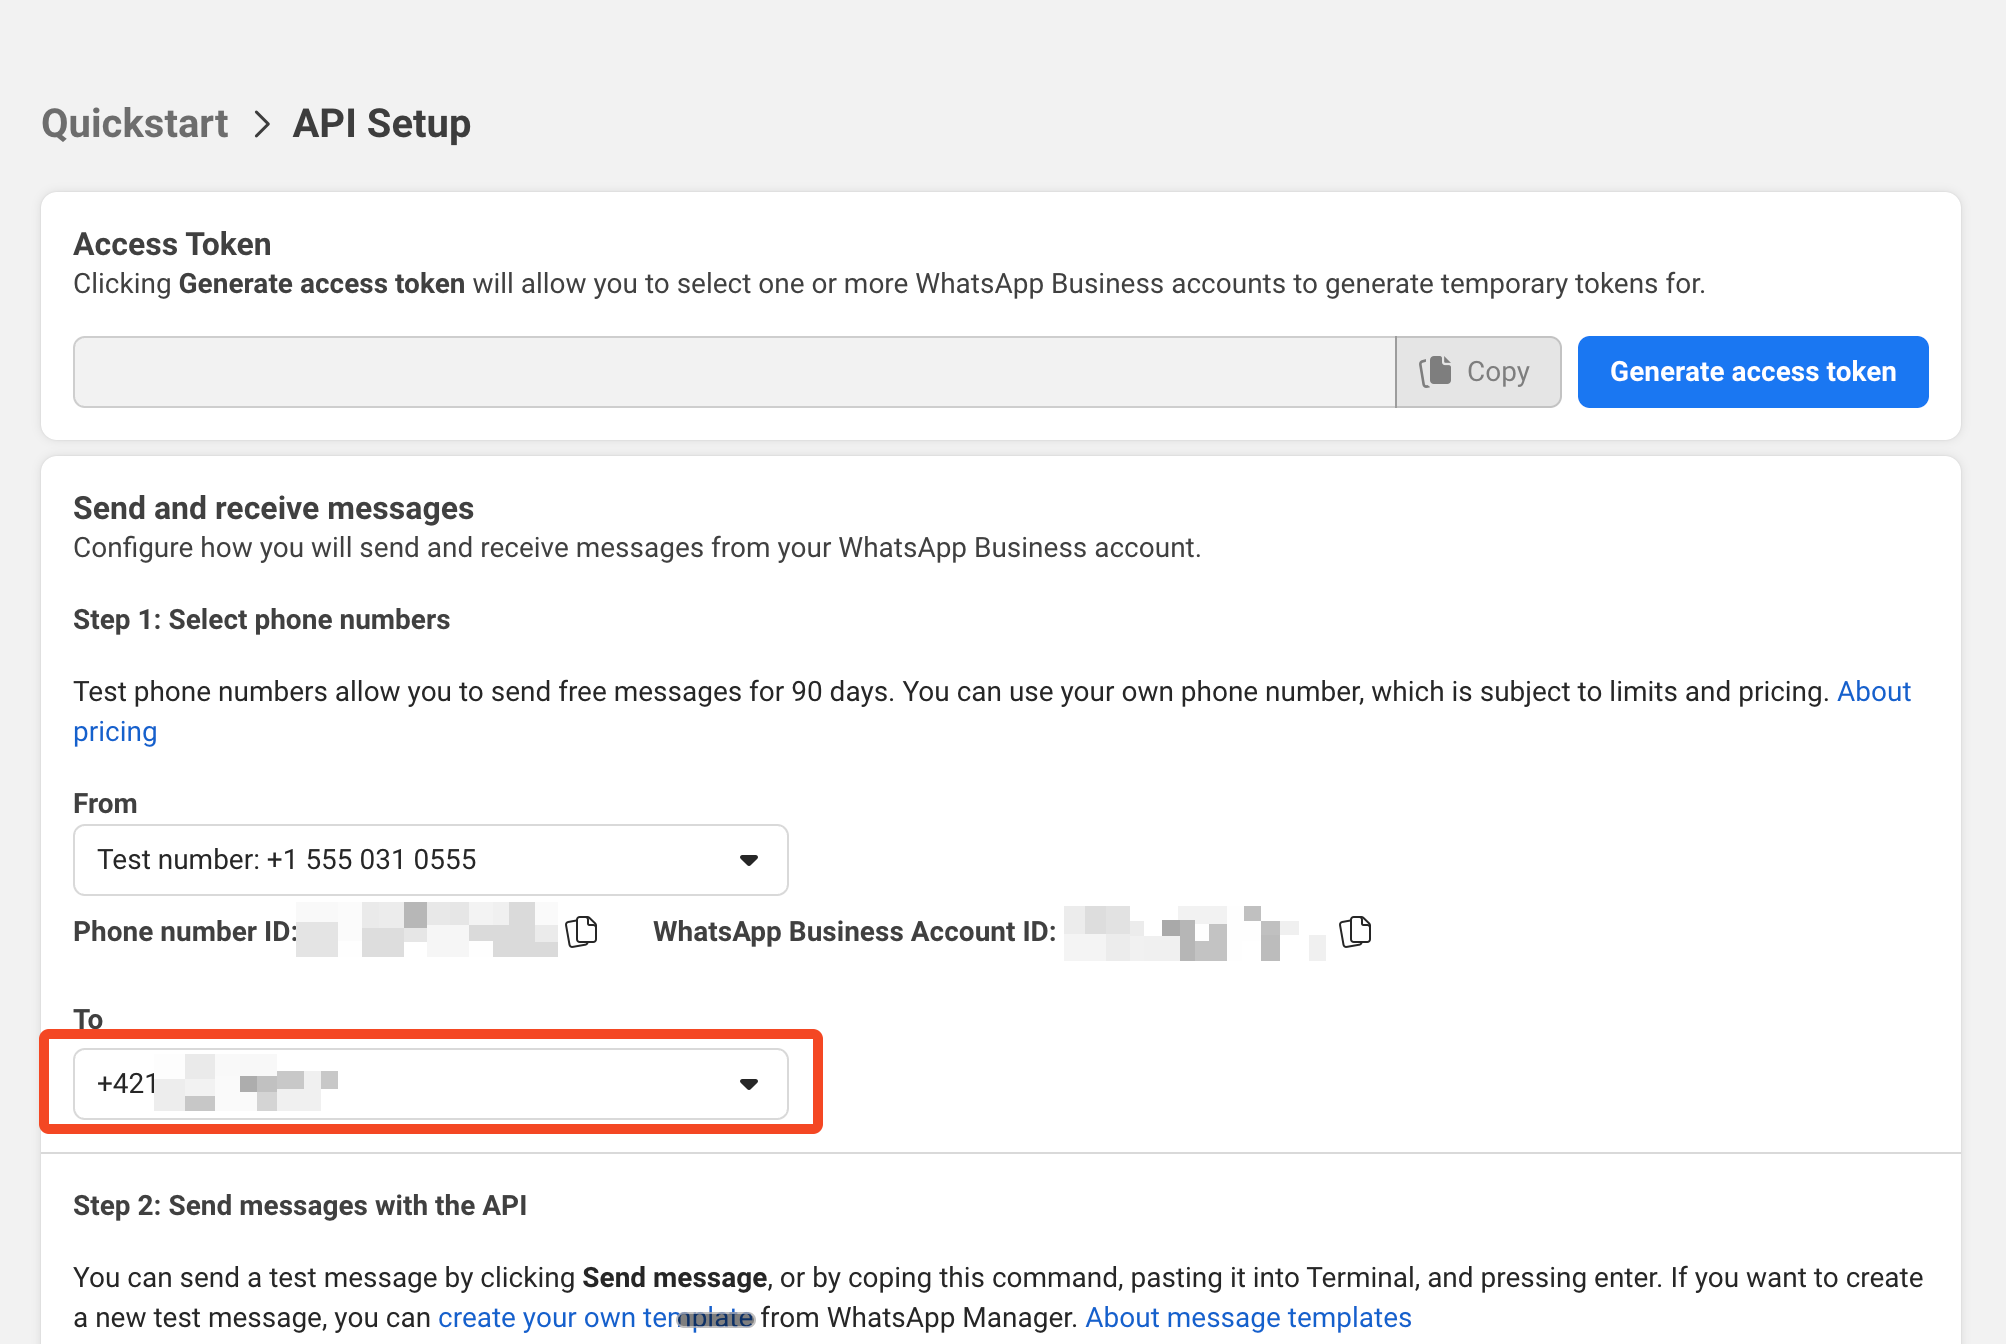The image size is (2006, 1344).
Task: Copy the Phone number ID
Action: pyautogui.click(x=582, y=931)
